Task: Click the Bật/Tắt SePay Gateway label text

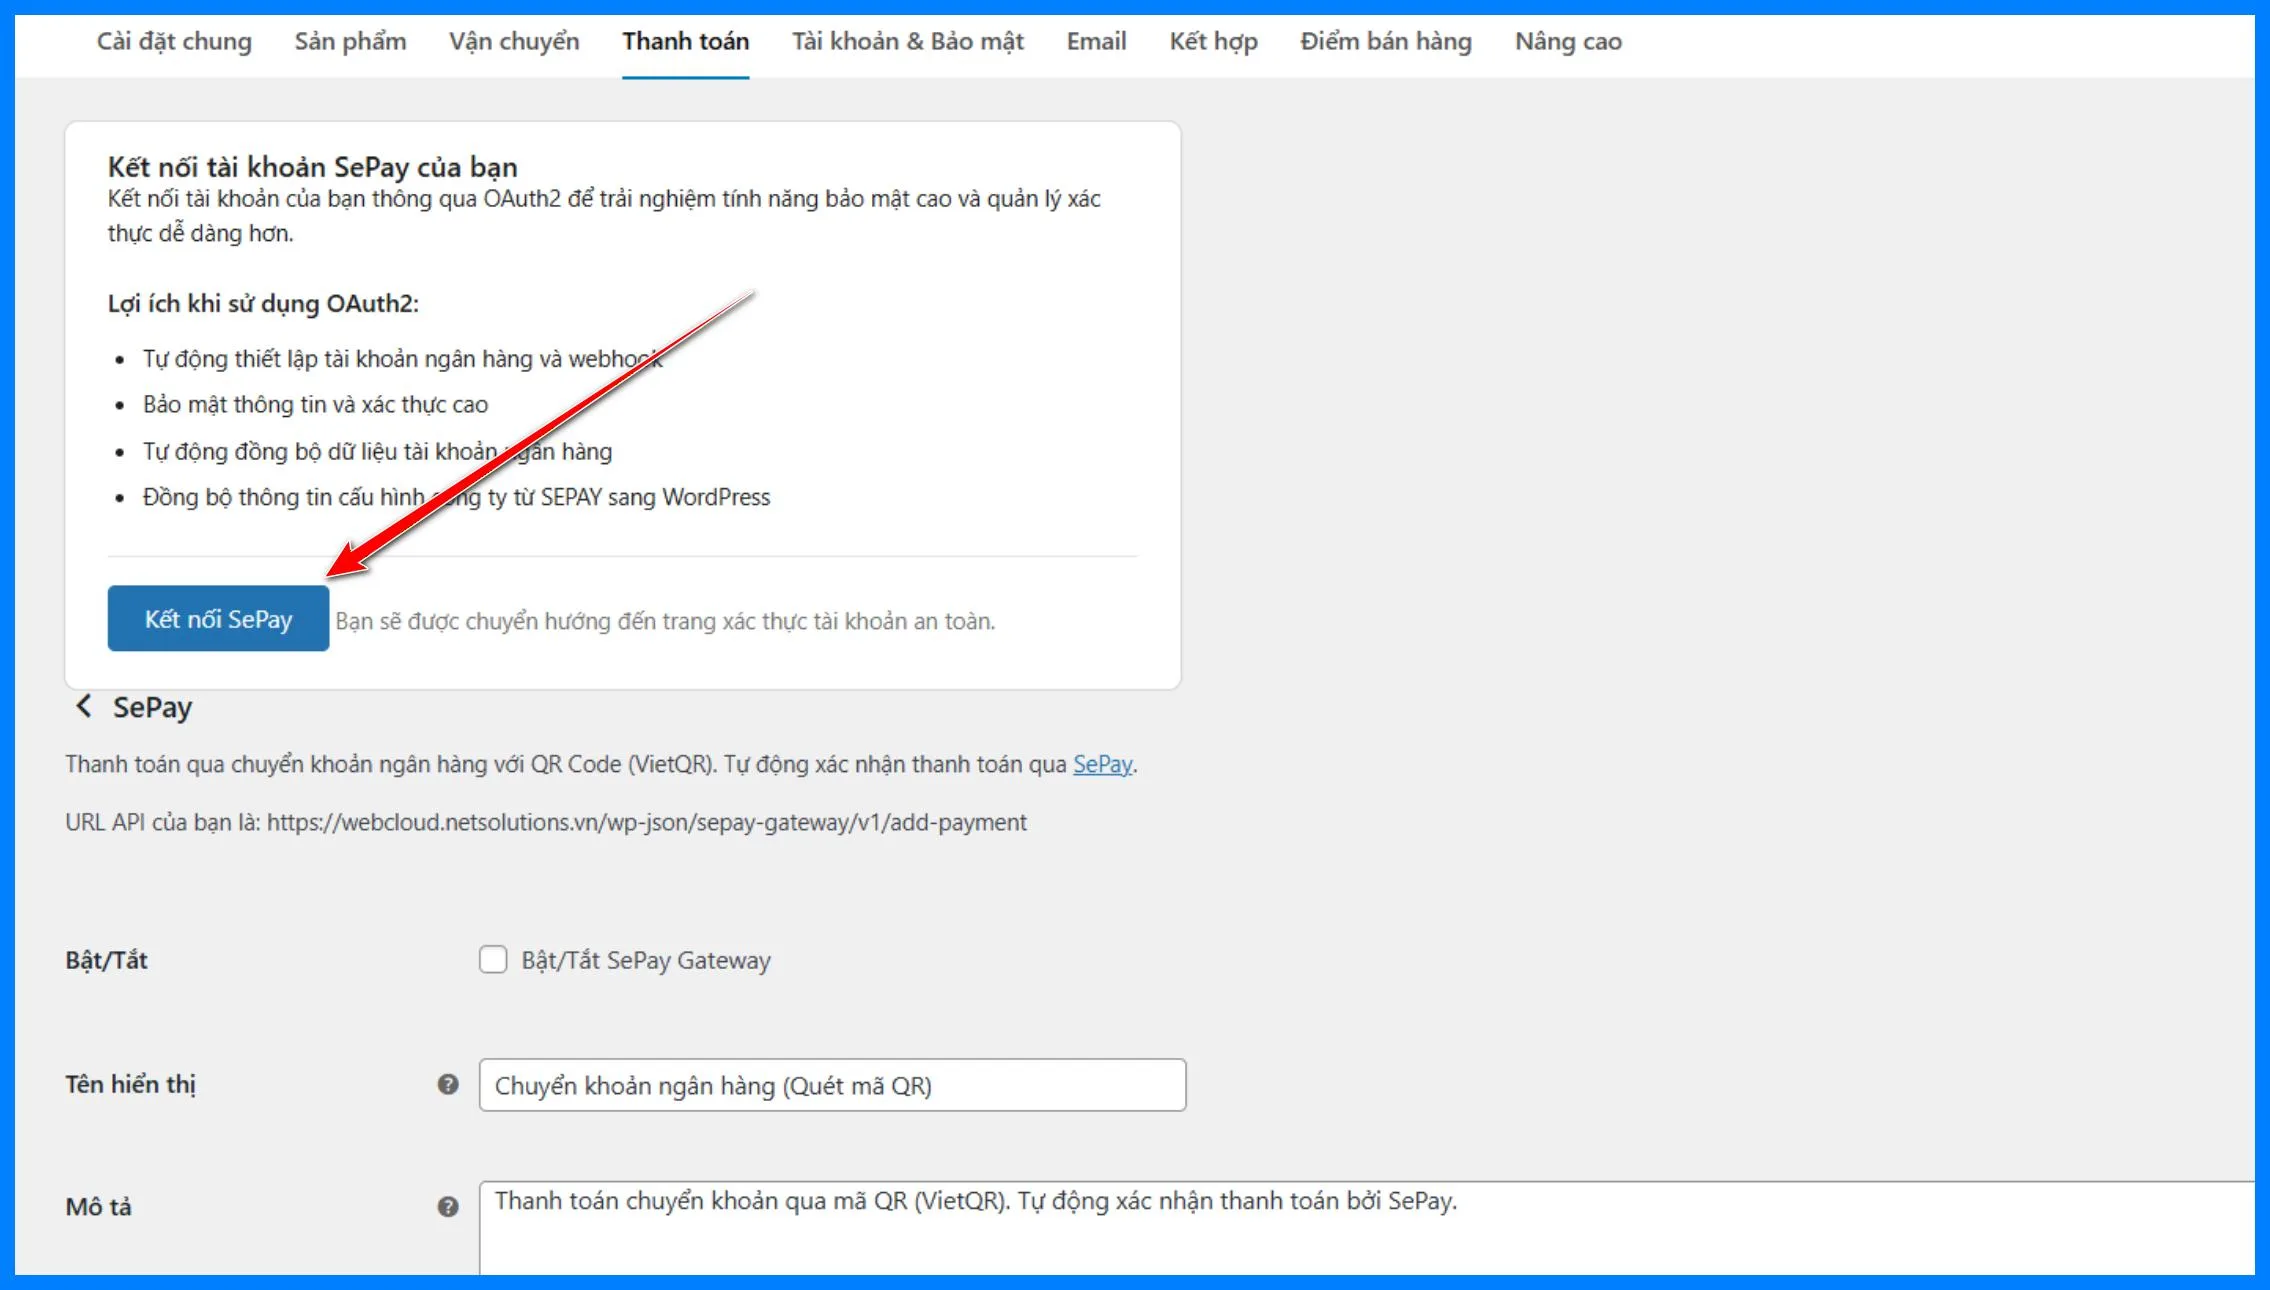Action: tap(646, 960)
